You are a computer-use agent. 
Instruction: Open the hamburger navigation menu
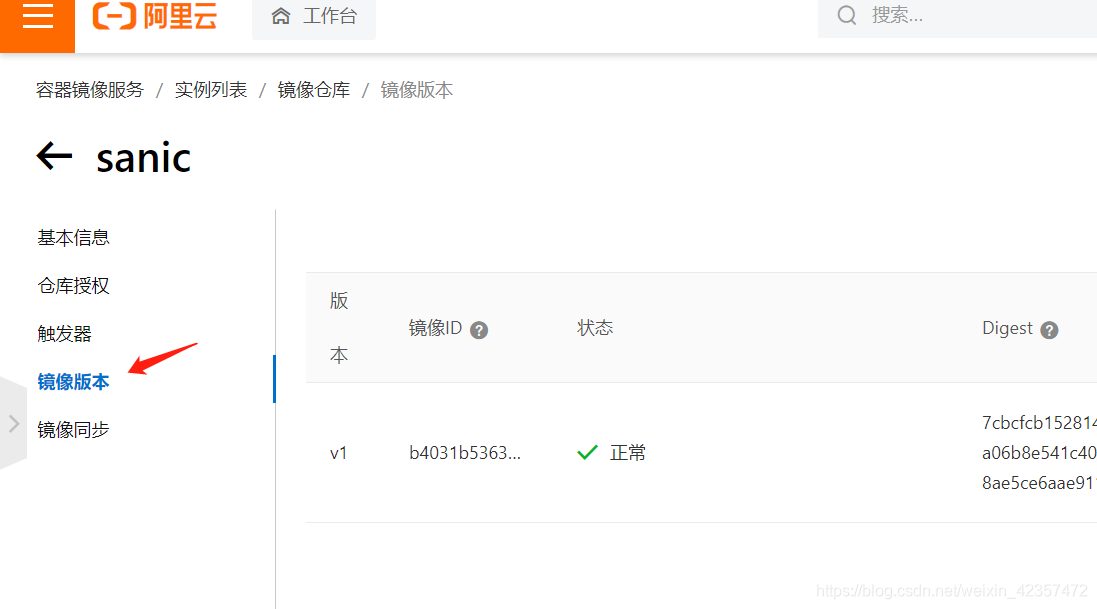[x=37, y=15]
